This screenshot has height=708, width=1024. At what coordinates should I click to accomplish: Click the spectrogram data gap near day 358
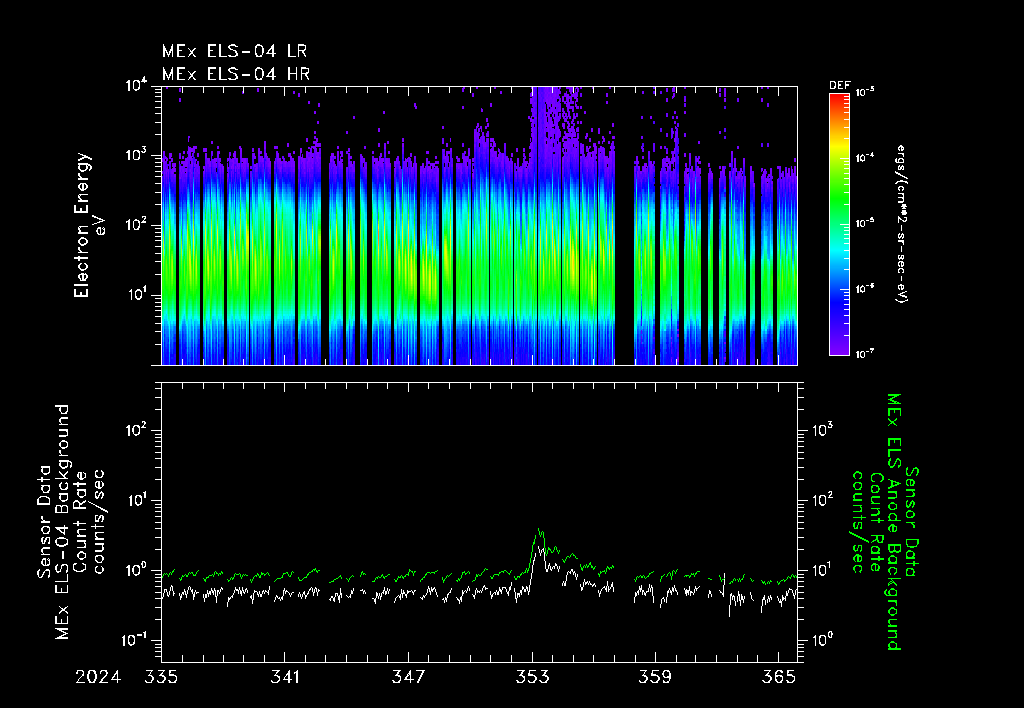(624, 225)
